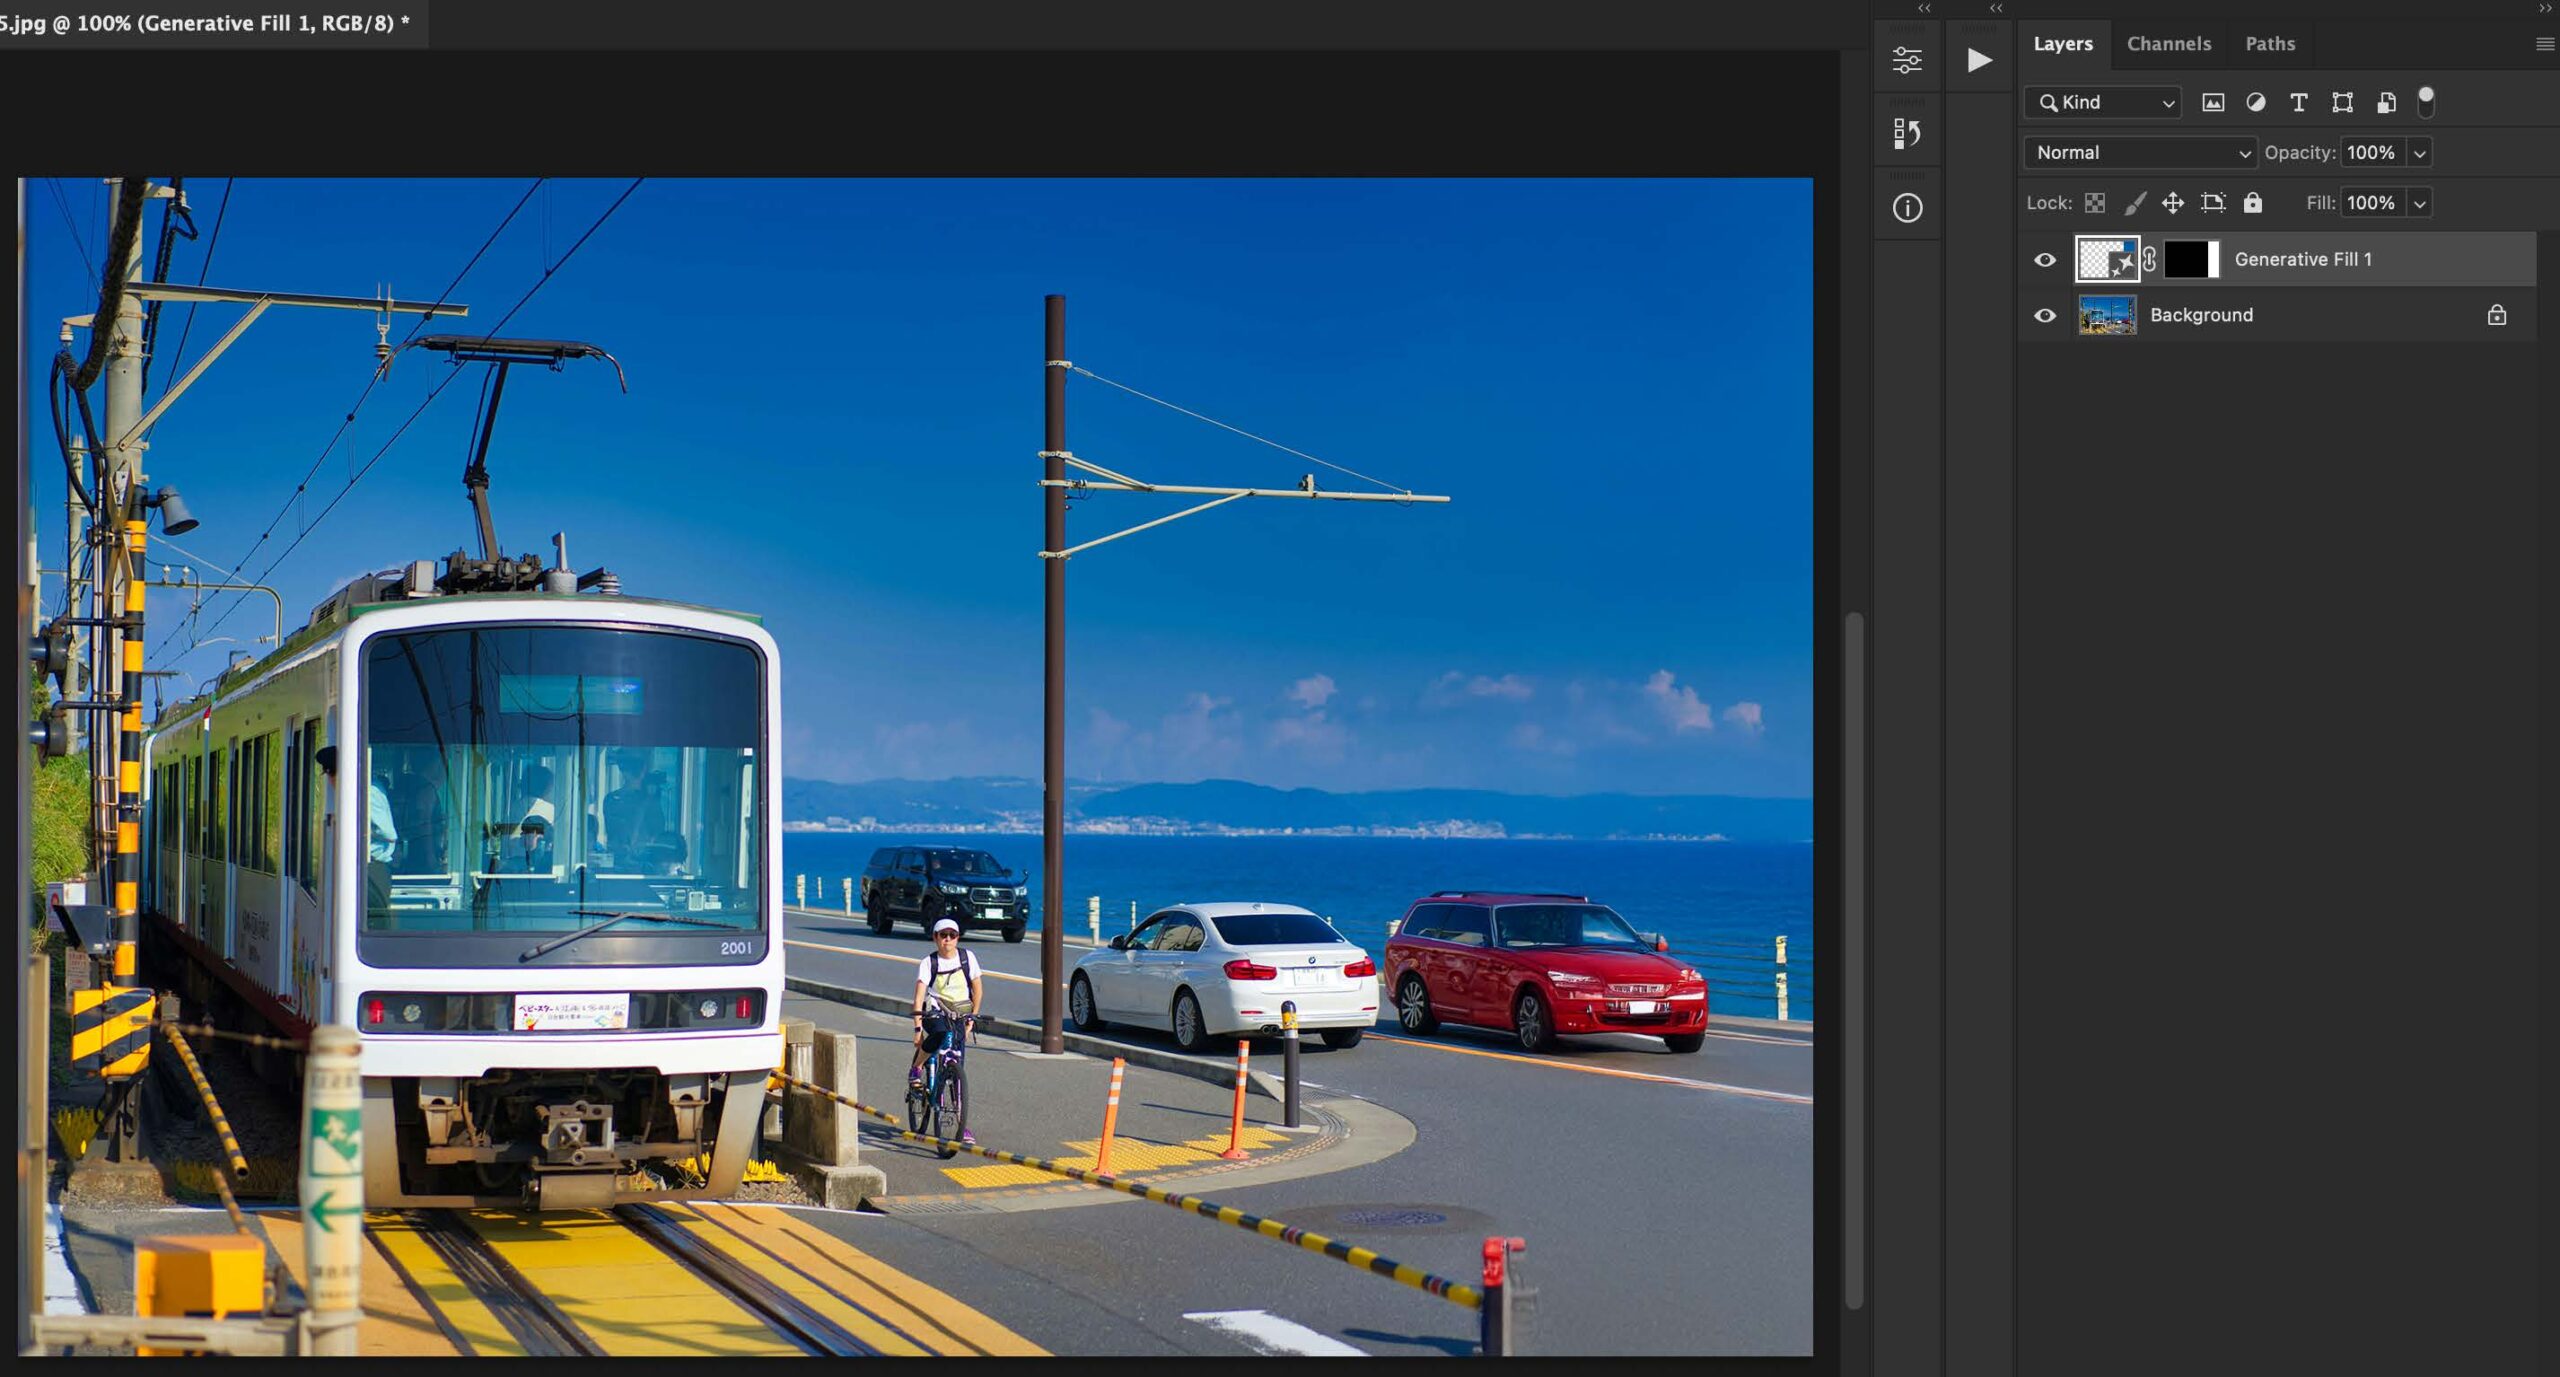
Task: Open the Kind filter type dropdown
Action: click(x=2103, y=102)
